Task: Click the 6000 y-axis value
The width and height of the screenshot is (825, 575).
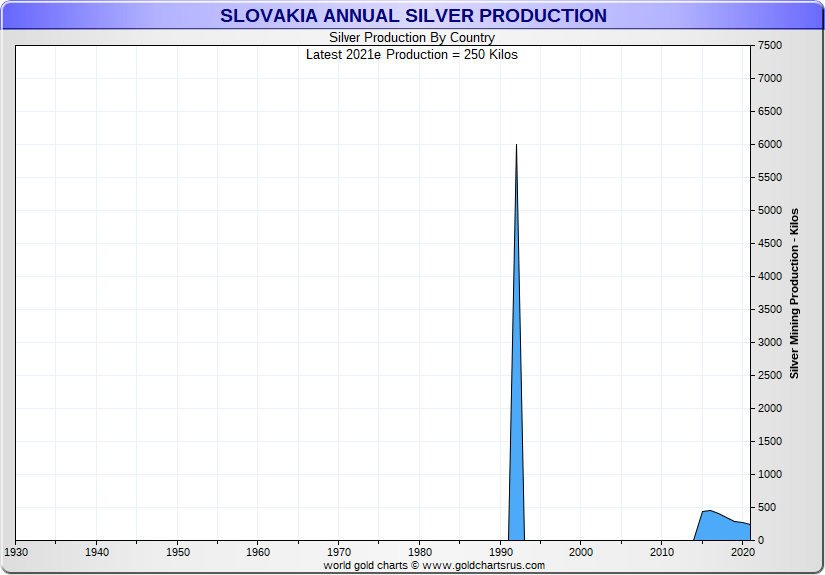Action: 769,145
